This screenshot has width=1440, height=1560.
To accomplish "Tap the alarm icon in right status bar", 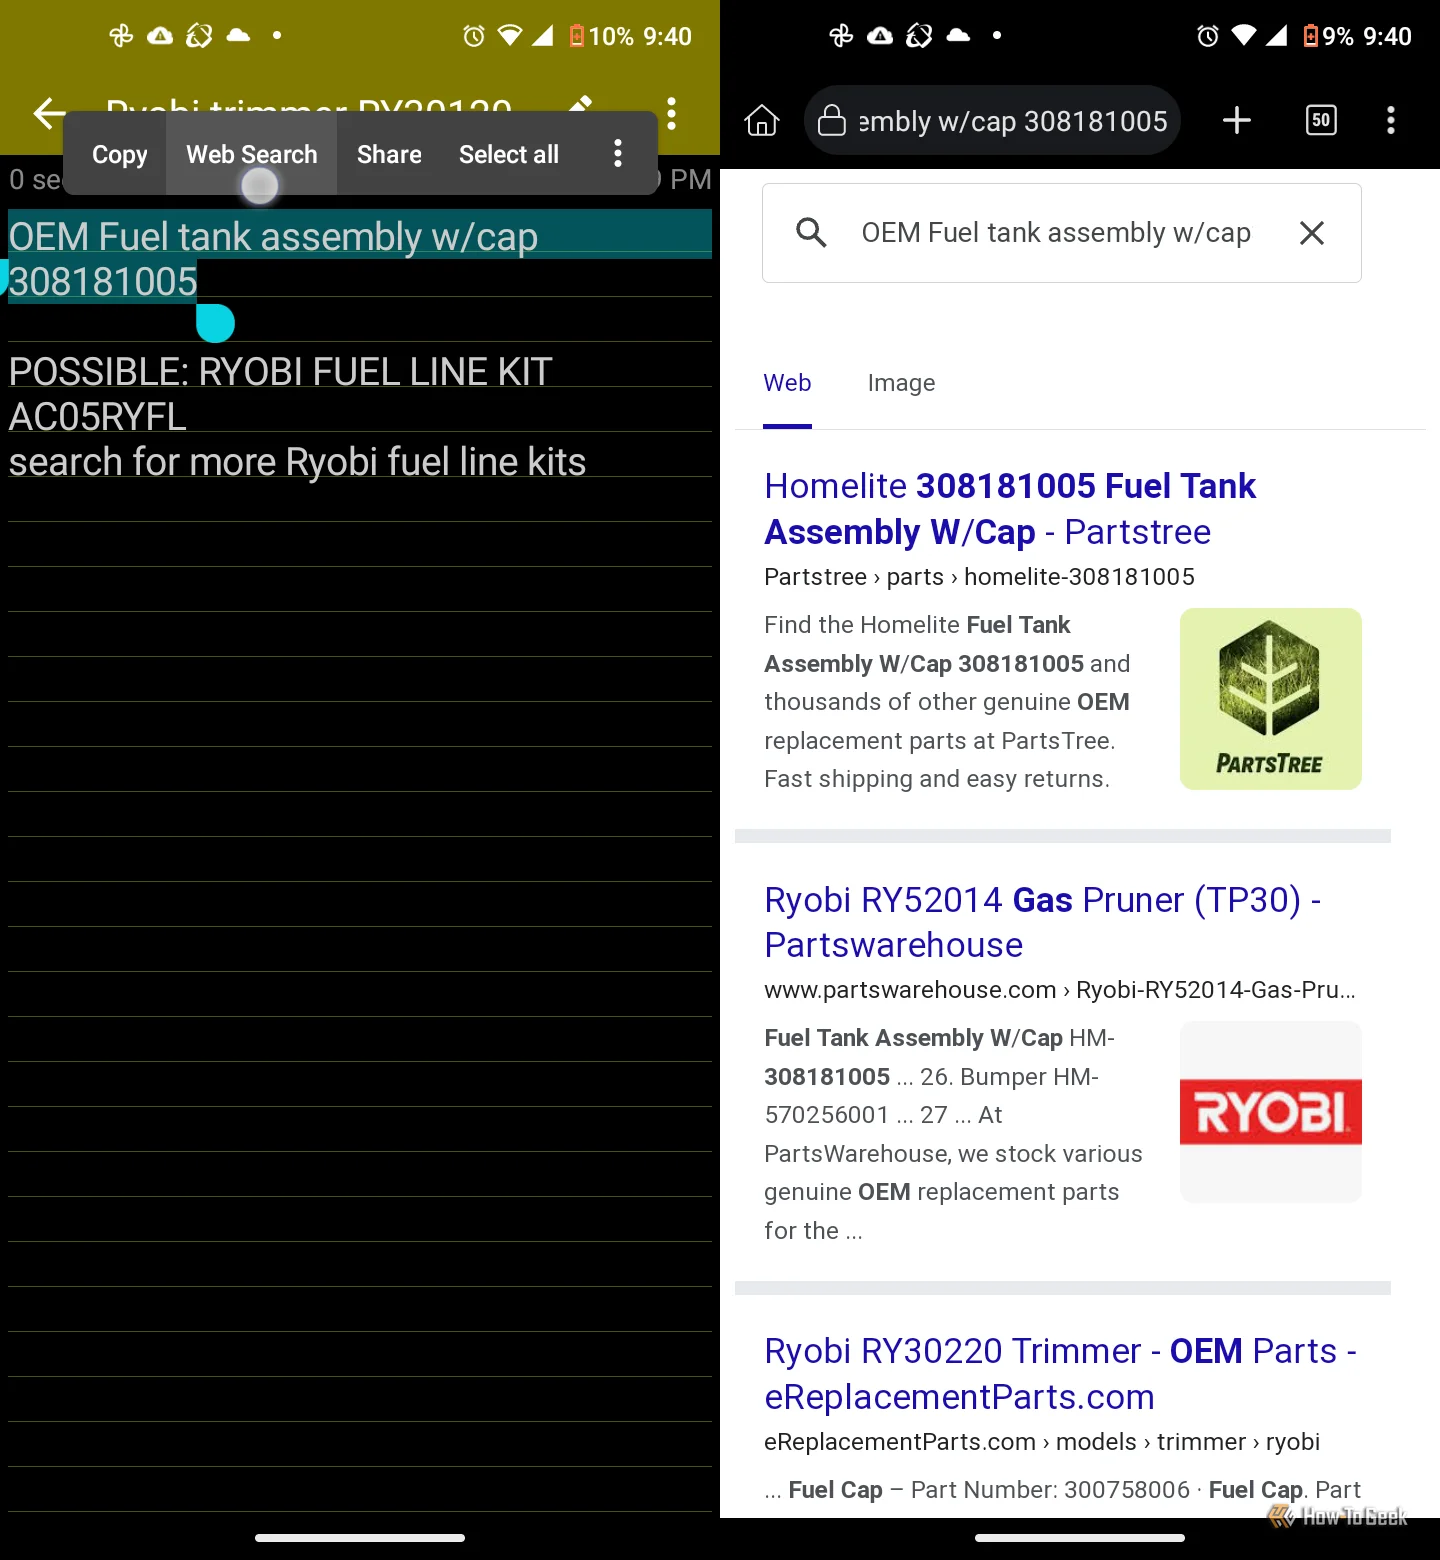I will click(1208, 36).
